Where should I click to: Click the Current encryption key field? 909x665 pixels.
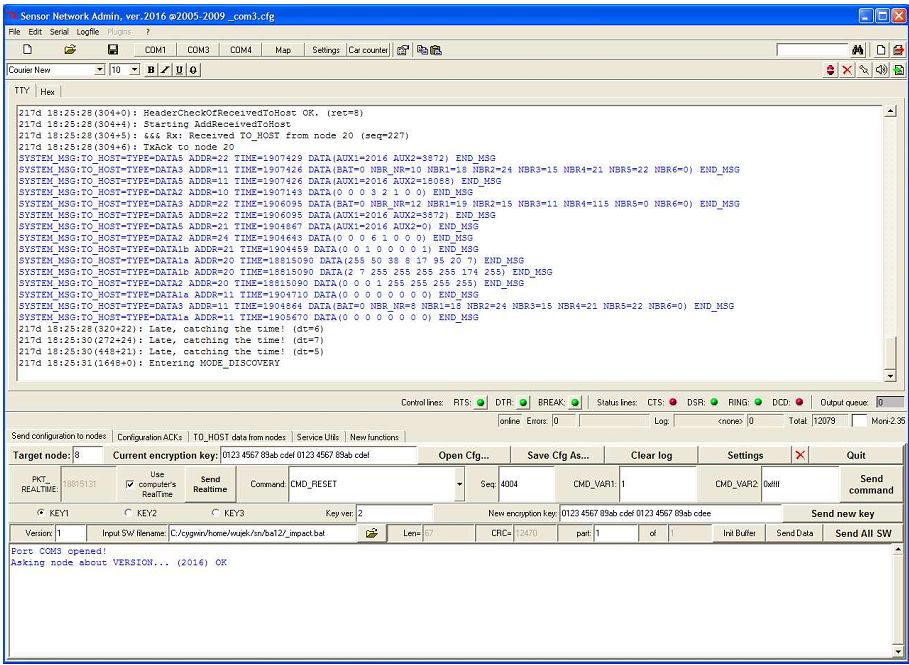(x=318, y=455)
